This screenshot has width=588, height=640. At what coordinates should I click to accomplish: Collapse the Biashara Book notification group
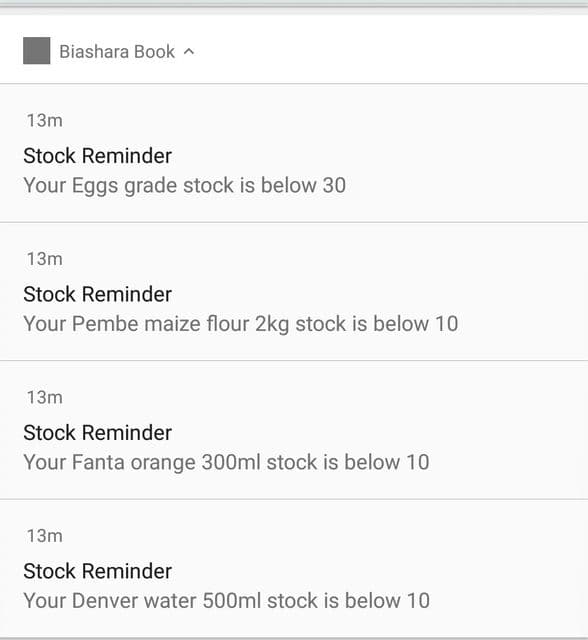point(189,52)
